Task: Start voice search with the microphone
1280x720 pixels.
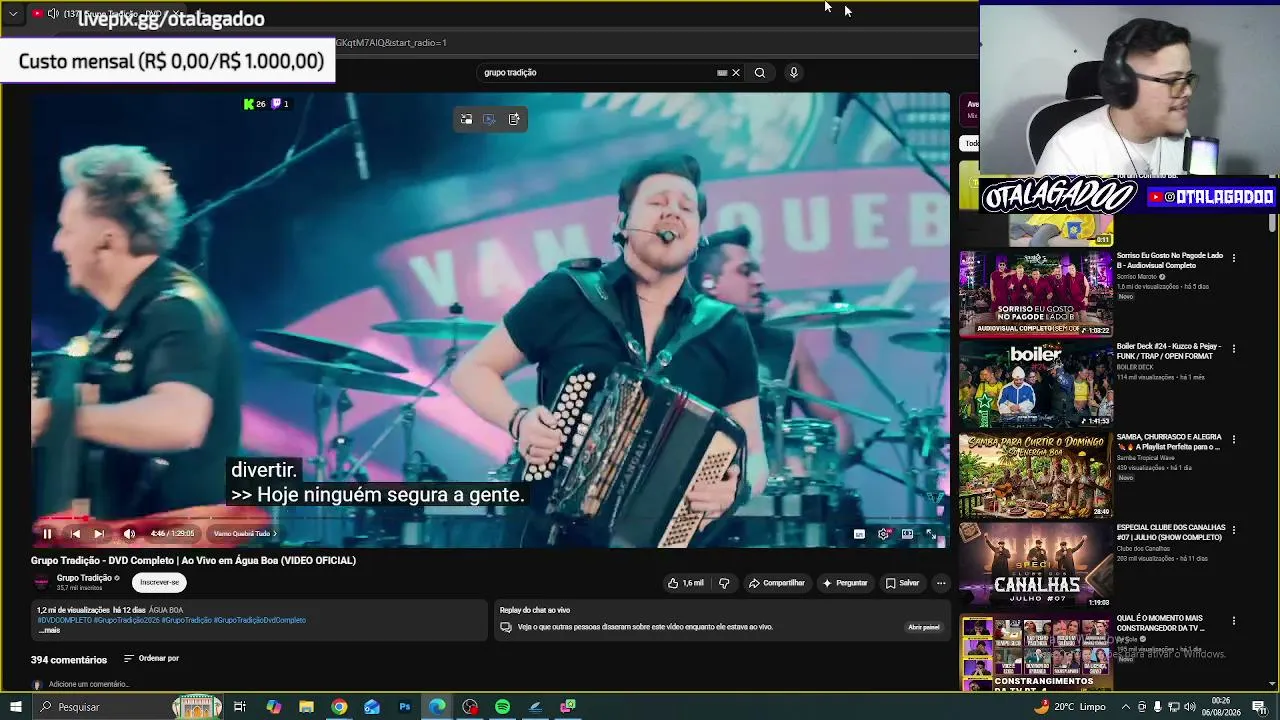Action: click(x=794, y=72)
